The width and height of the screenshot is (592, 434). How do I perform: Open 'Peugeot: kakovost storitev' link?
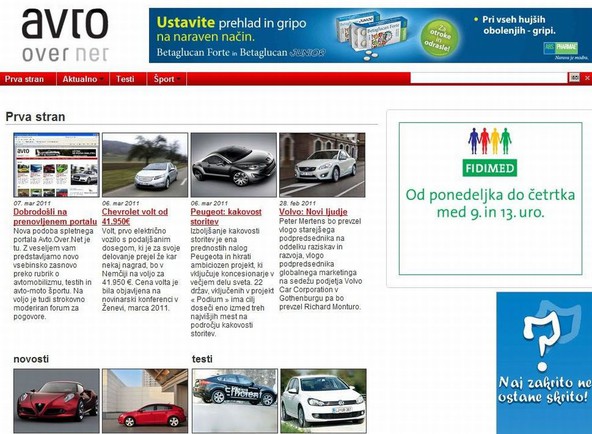226,217
